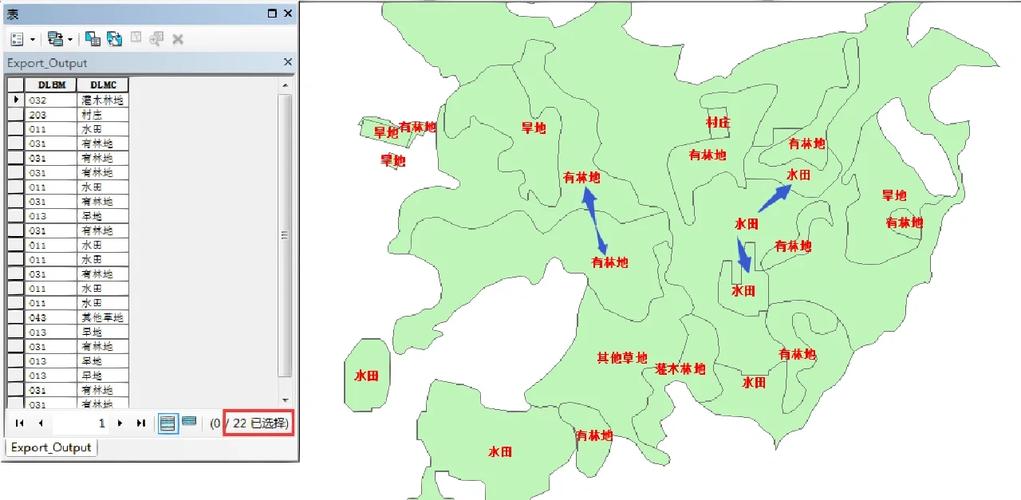Show selected records view button
Viewport: 1021px width, 500px height.
tap(189, 423)
